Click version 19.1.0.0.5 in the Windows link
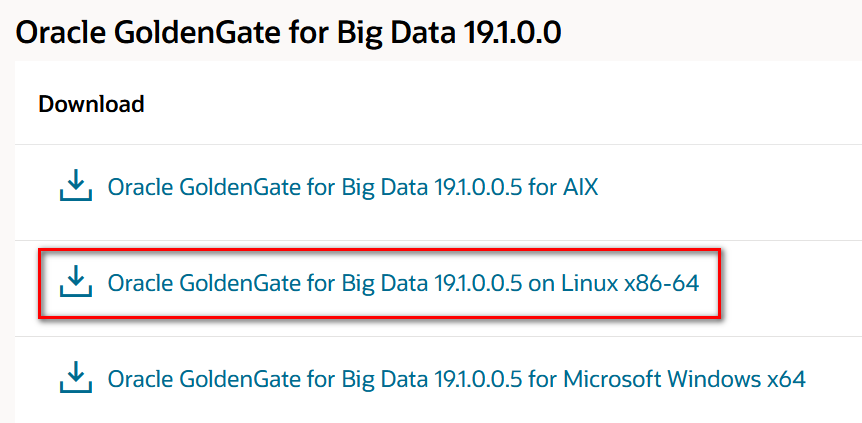 [x=474, y=379]
